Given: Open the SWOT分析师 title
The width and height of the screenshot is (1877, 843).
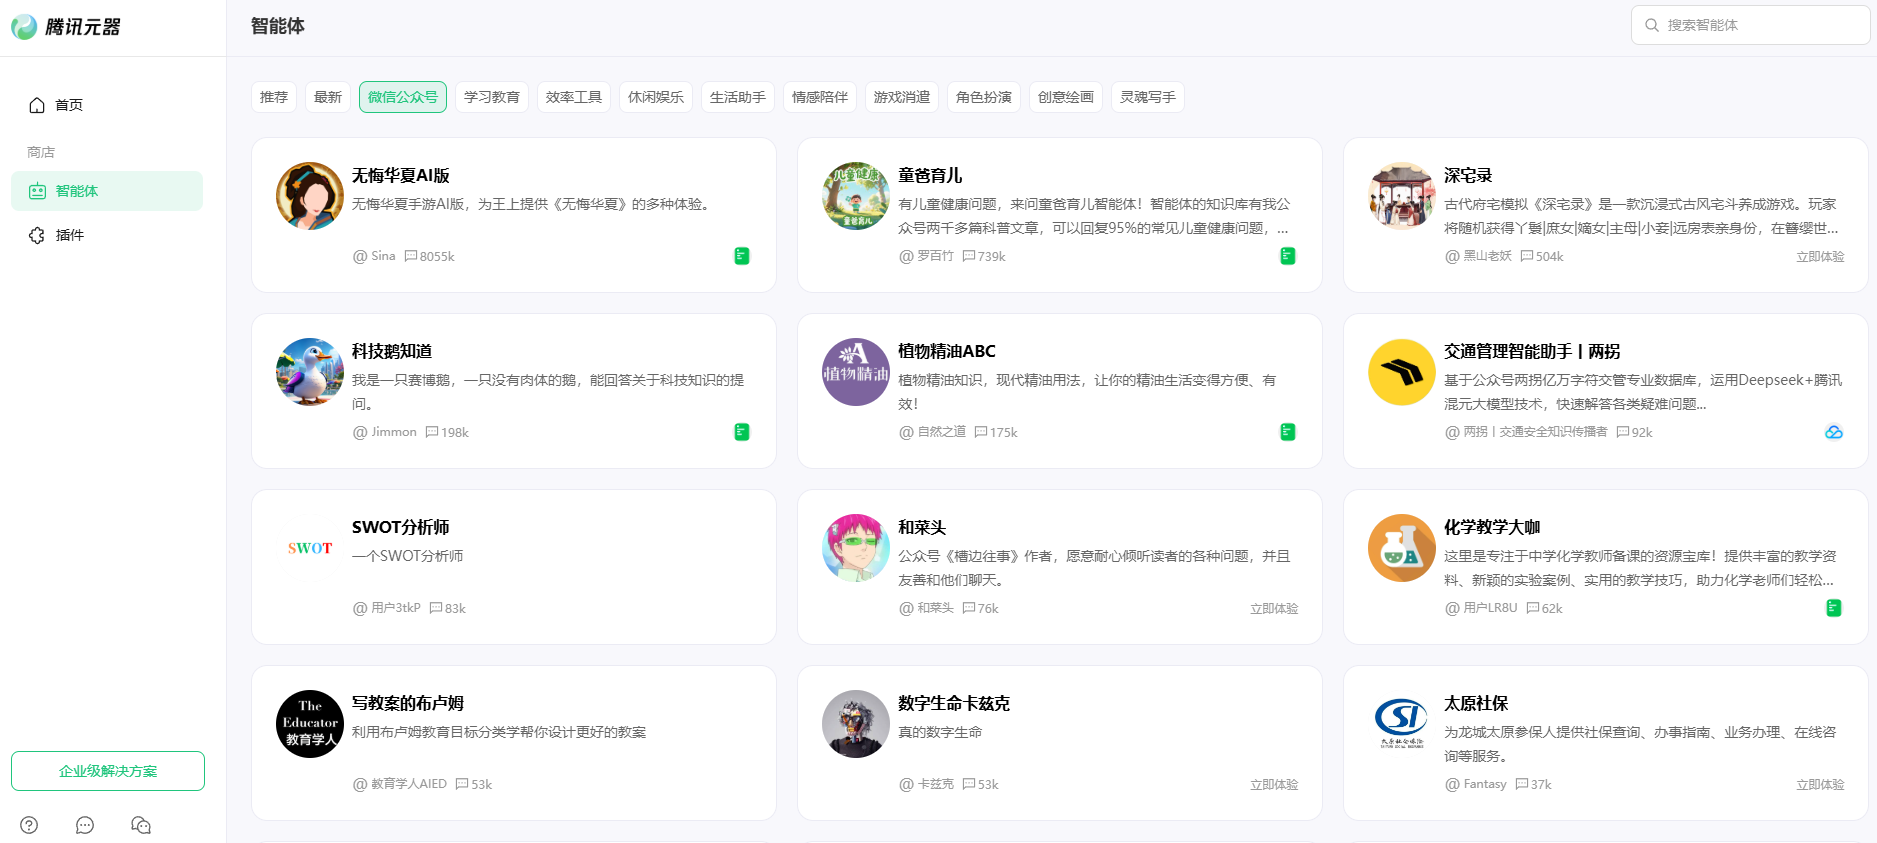Looking at the screenshot, I should point(400,527).
